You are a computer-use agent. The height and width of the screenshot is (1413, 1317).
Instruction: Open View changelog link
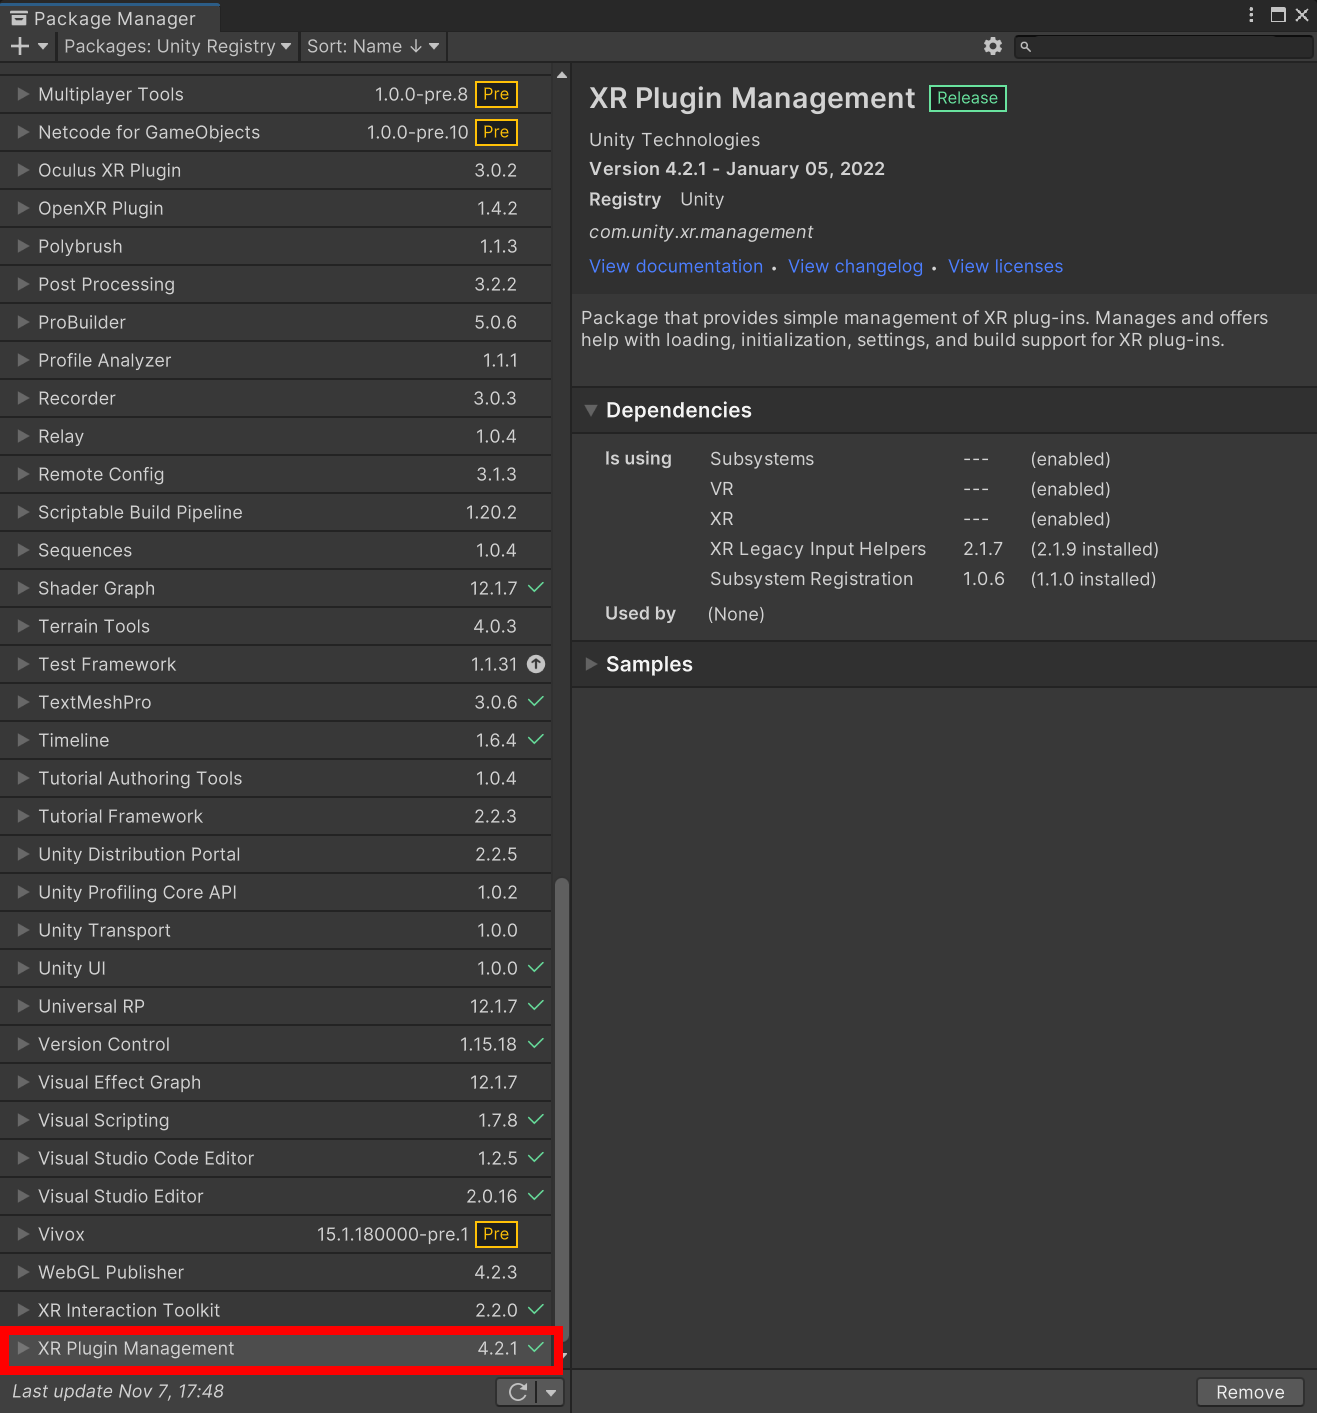[x=855, y=266]
